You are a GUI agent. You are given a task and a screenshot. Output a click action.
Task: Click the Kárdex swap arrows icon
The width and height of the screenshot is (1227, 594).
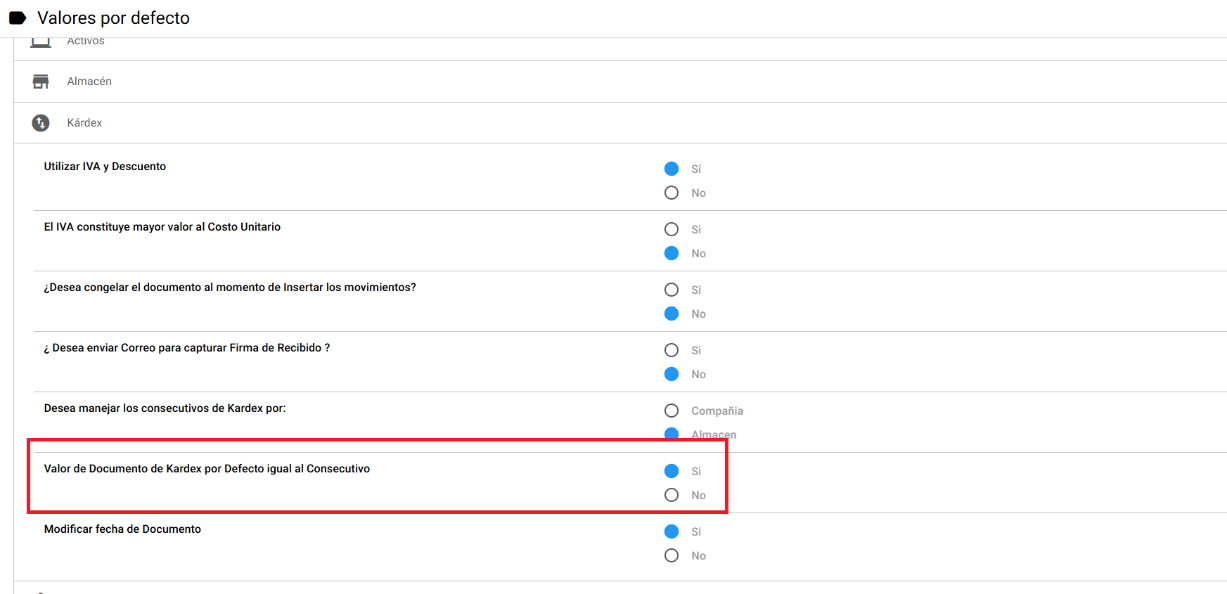pos(40,123)
